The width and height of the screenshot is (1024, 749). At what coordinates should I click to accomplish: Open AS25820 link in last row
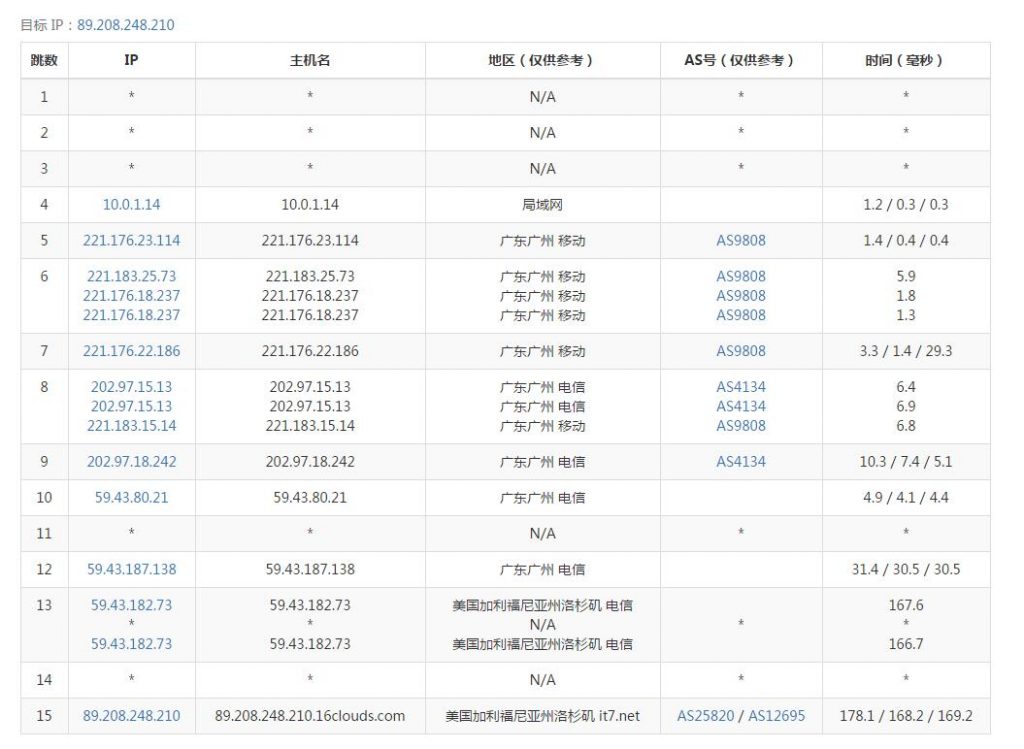click(x=706, y=715)
